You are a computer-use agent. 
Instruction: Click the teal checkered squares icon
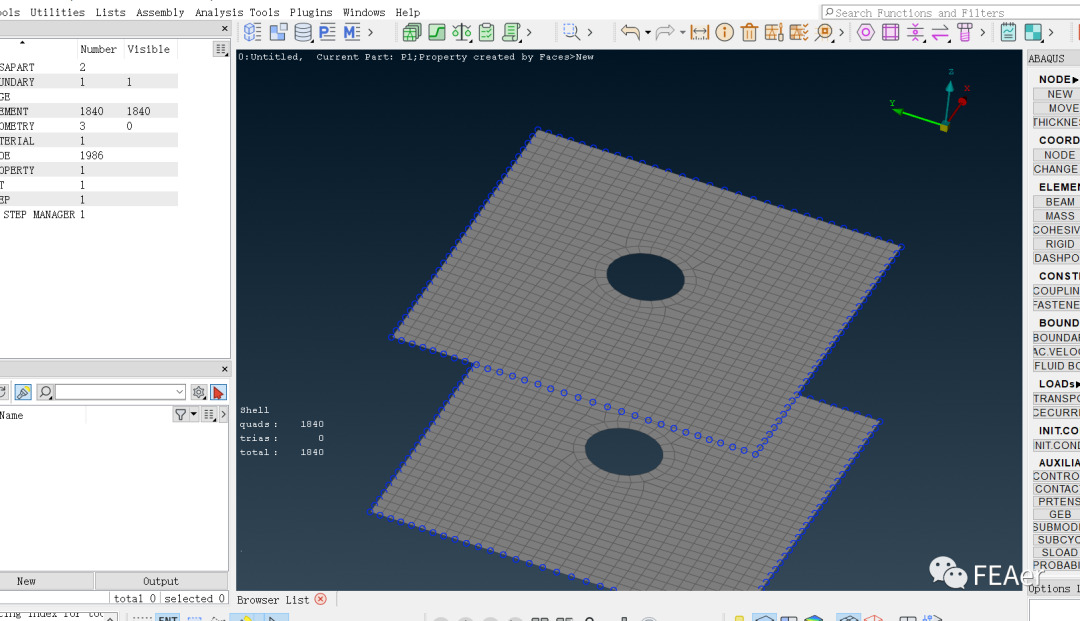[1033, 32]
